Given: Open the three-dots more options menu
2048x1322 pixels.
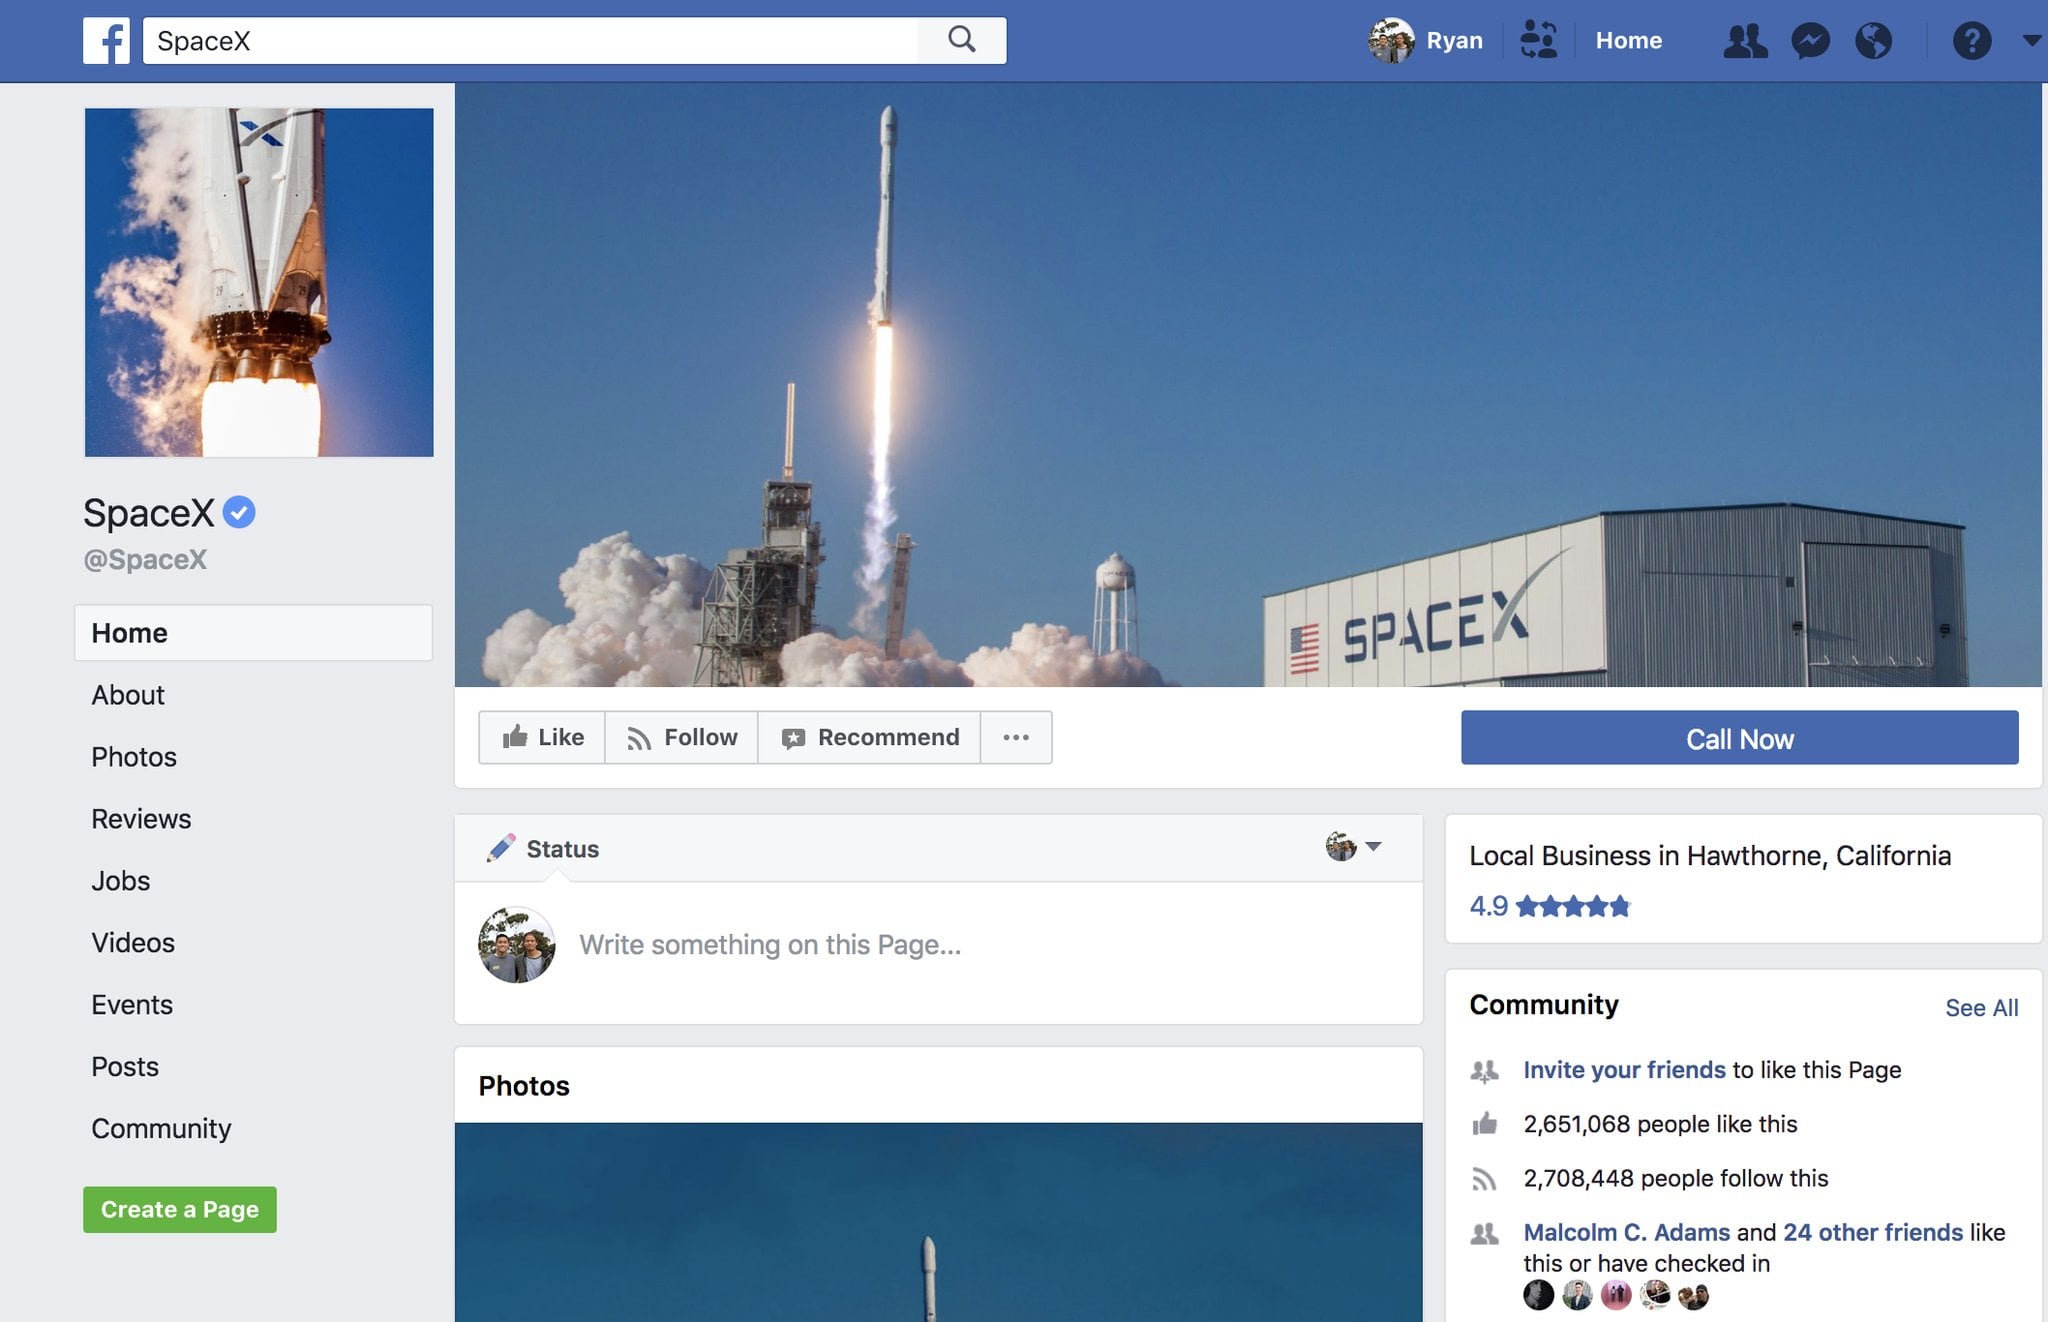Looking at the screenshot, I should coord(1016,738).
